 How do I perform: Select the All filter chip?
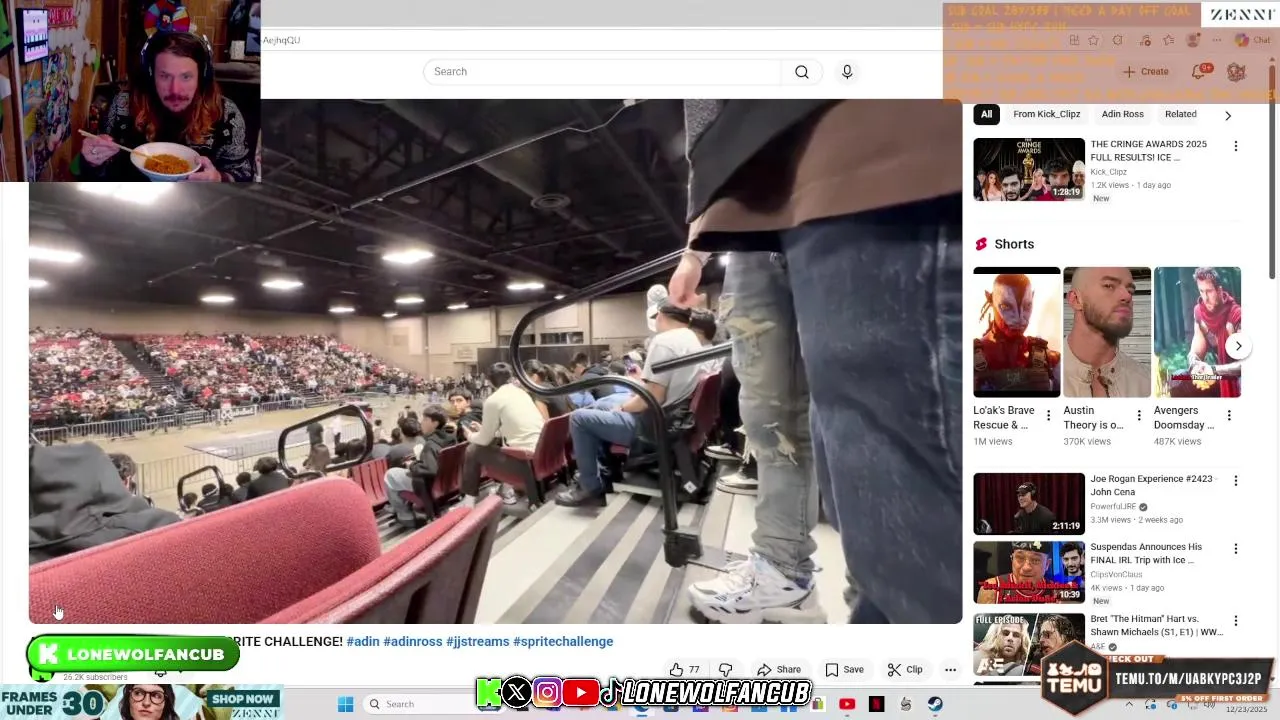click(986, 114)
